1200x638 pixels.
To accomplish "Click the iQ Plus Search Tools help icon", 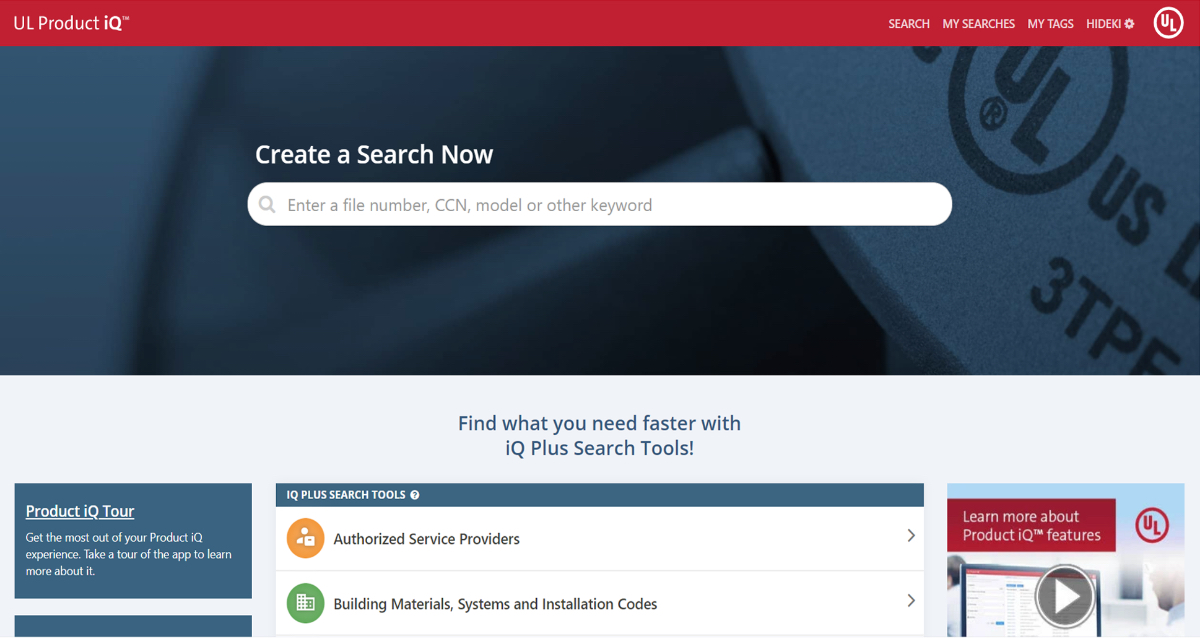I will (x=415, y=495).
